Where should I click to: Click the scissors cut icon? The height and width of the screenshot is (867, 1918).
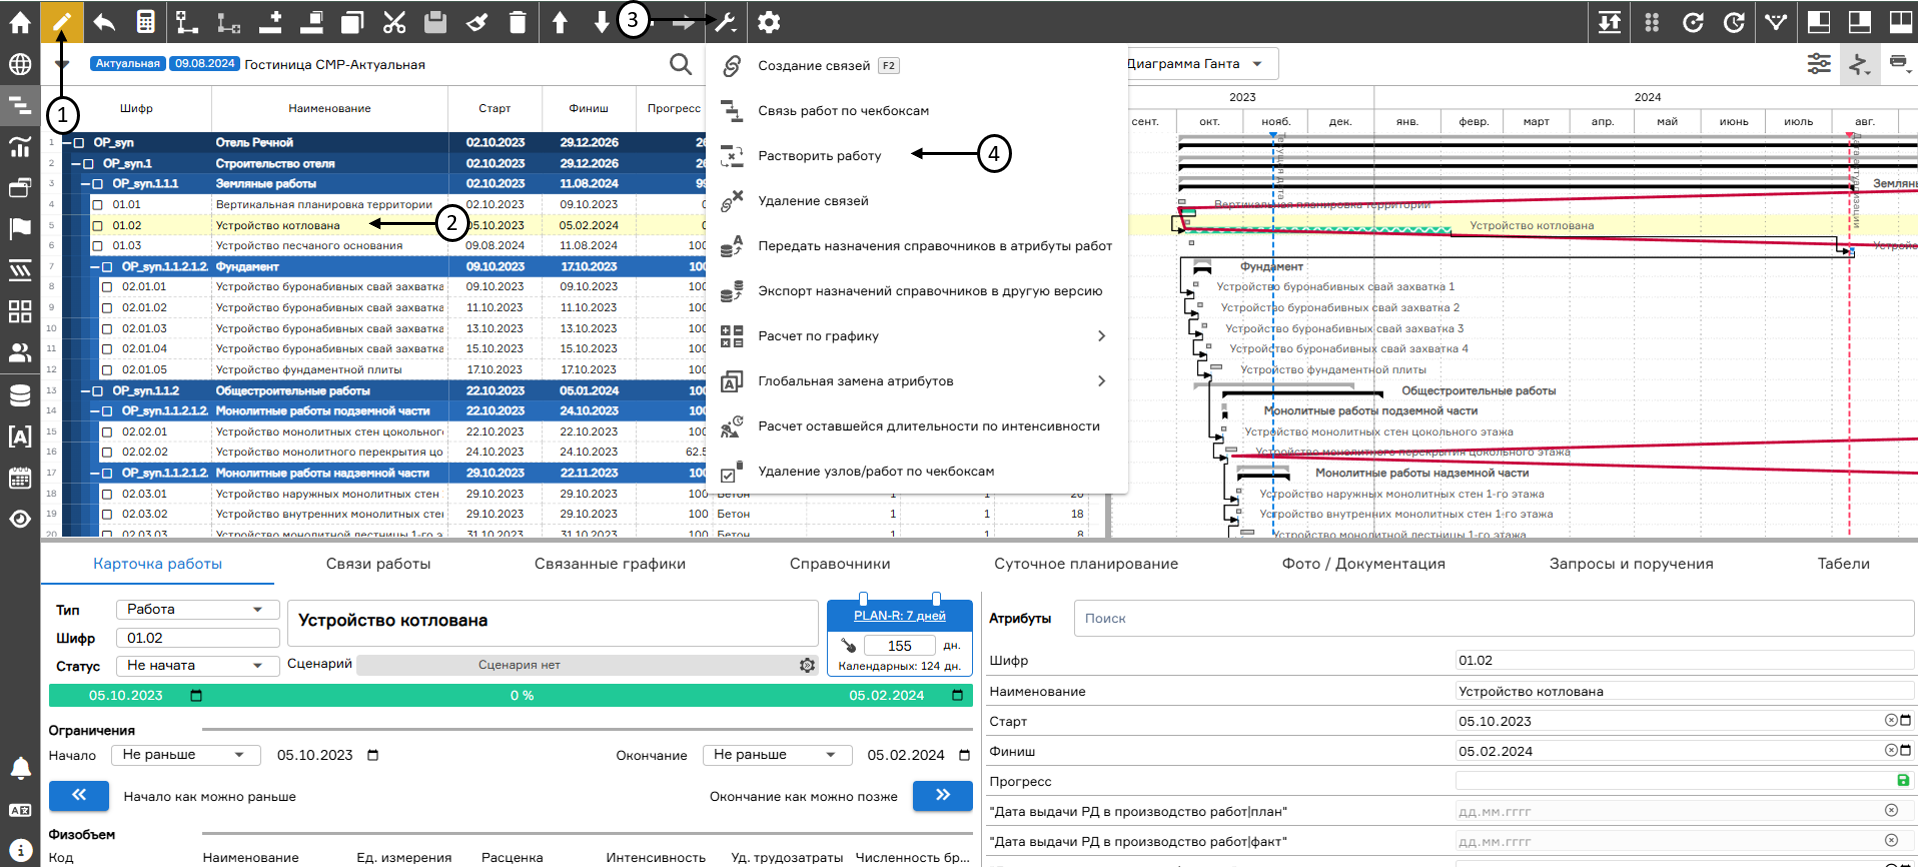tap(394, 21)
